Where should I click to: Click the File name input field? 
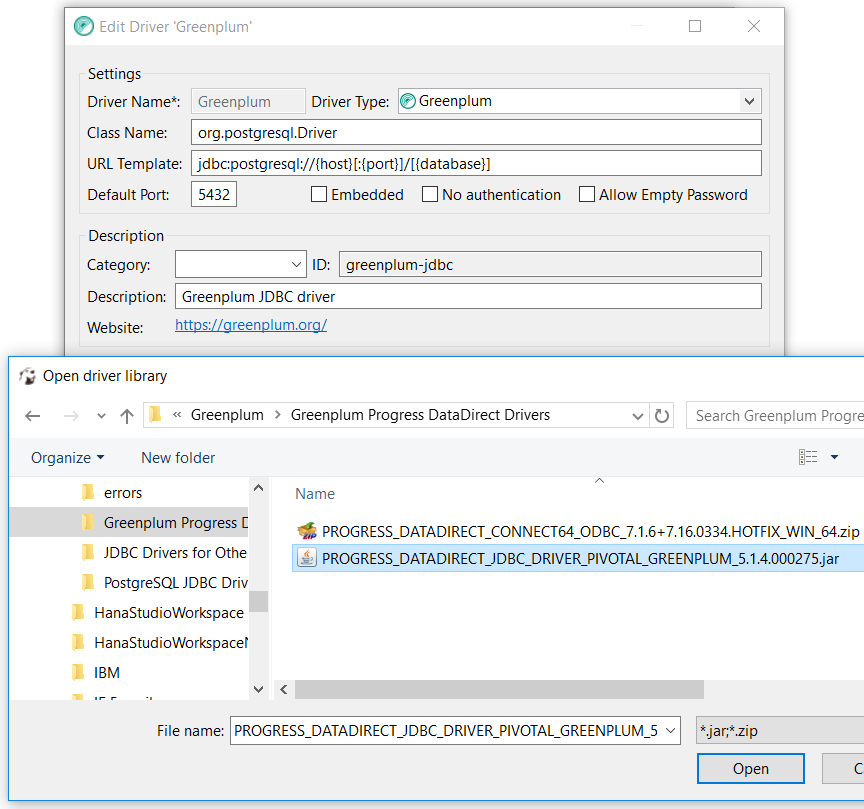pyautogui.click(x=446, y=731)
